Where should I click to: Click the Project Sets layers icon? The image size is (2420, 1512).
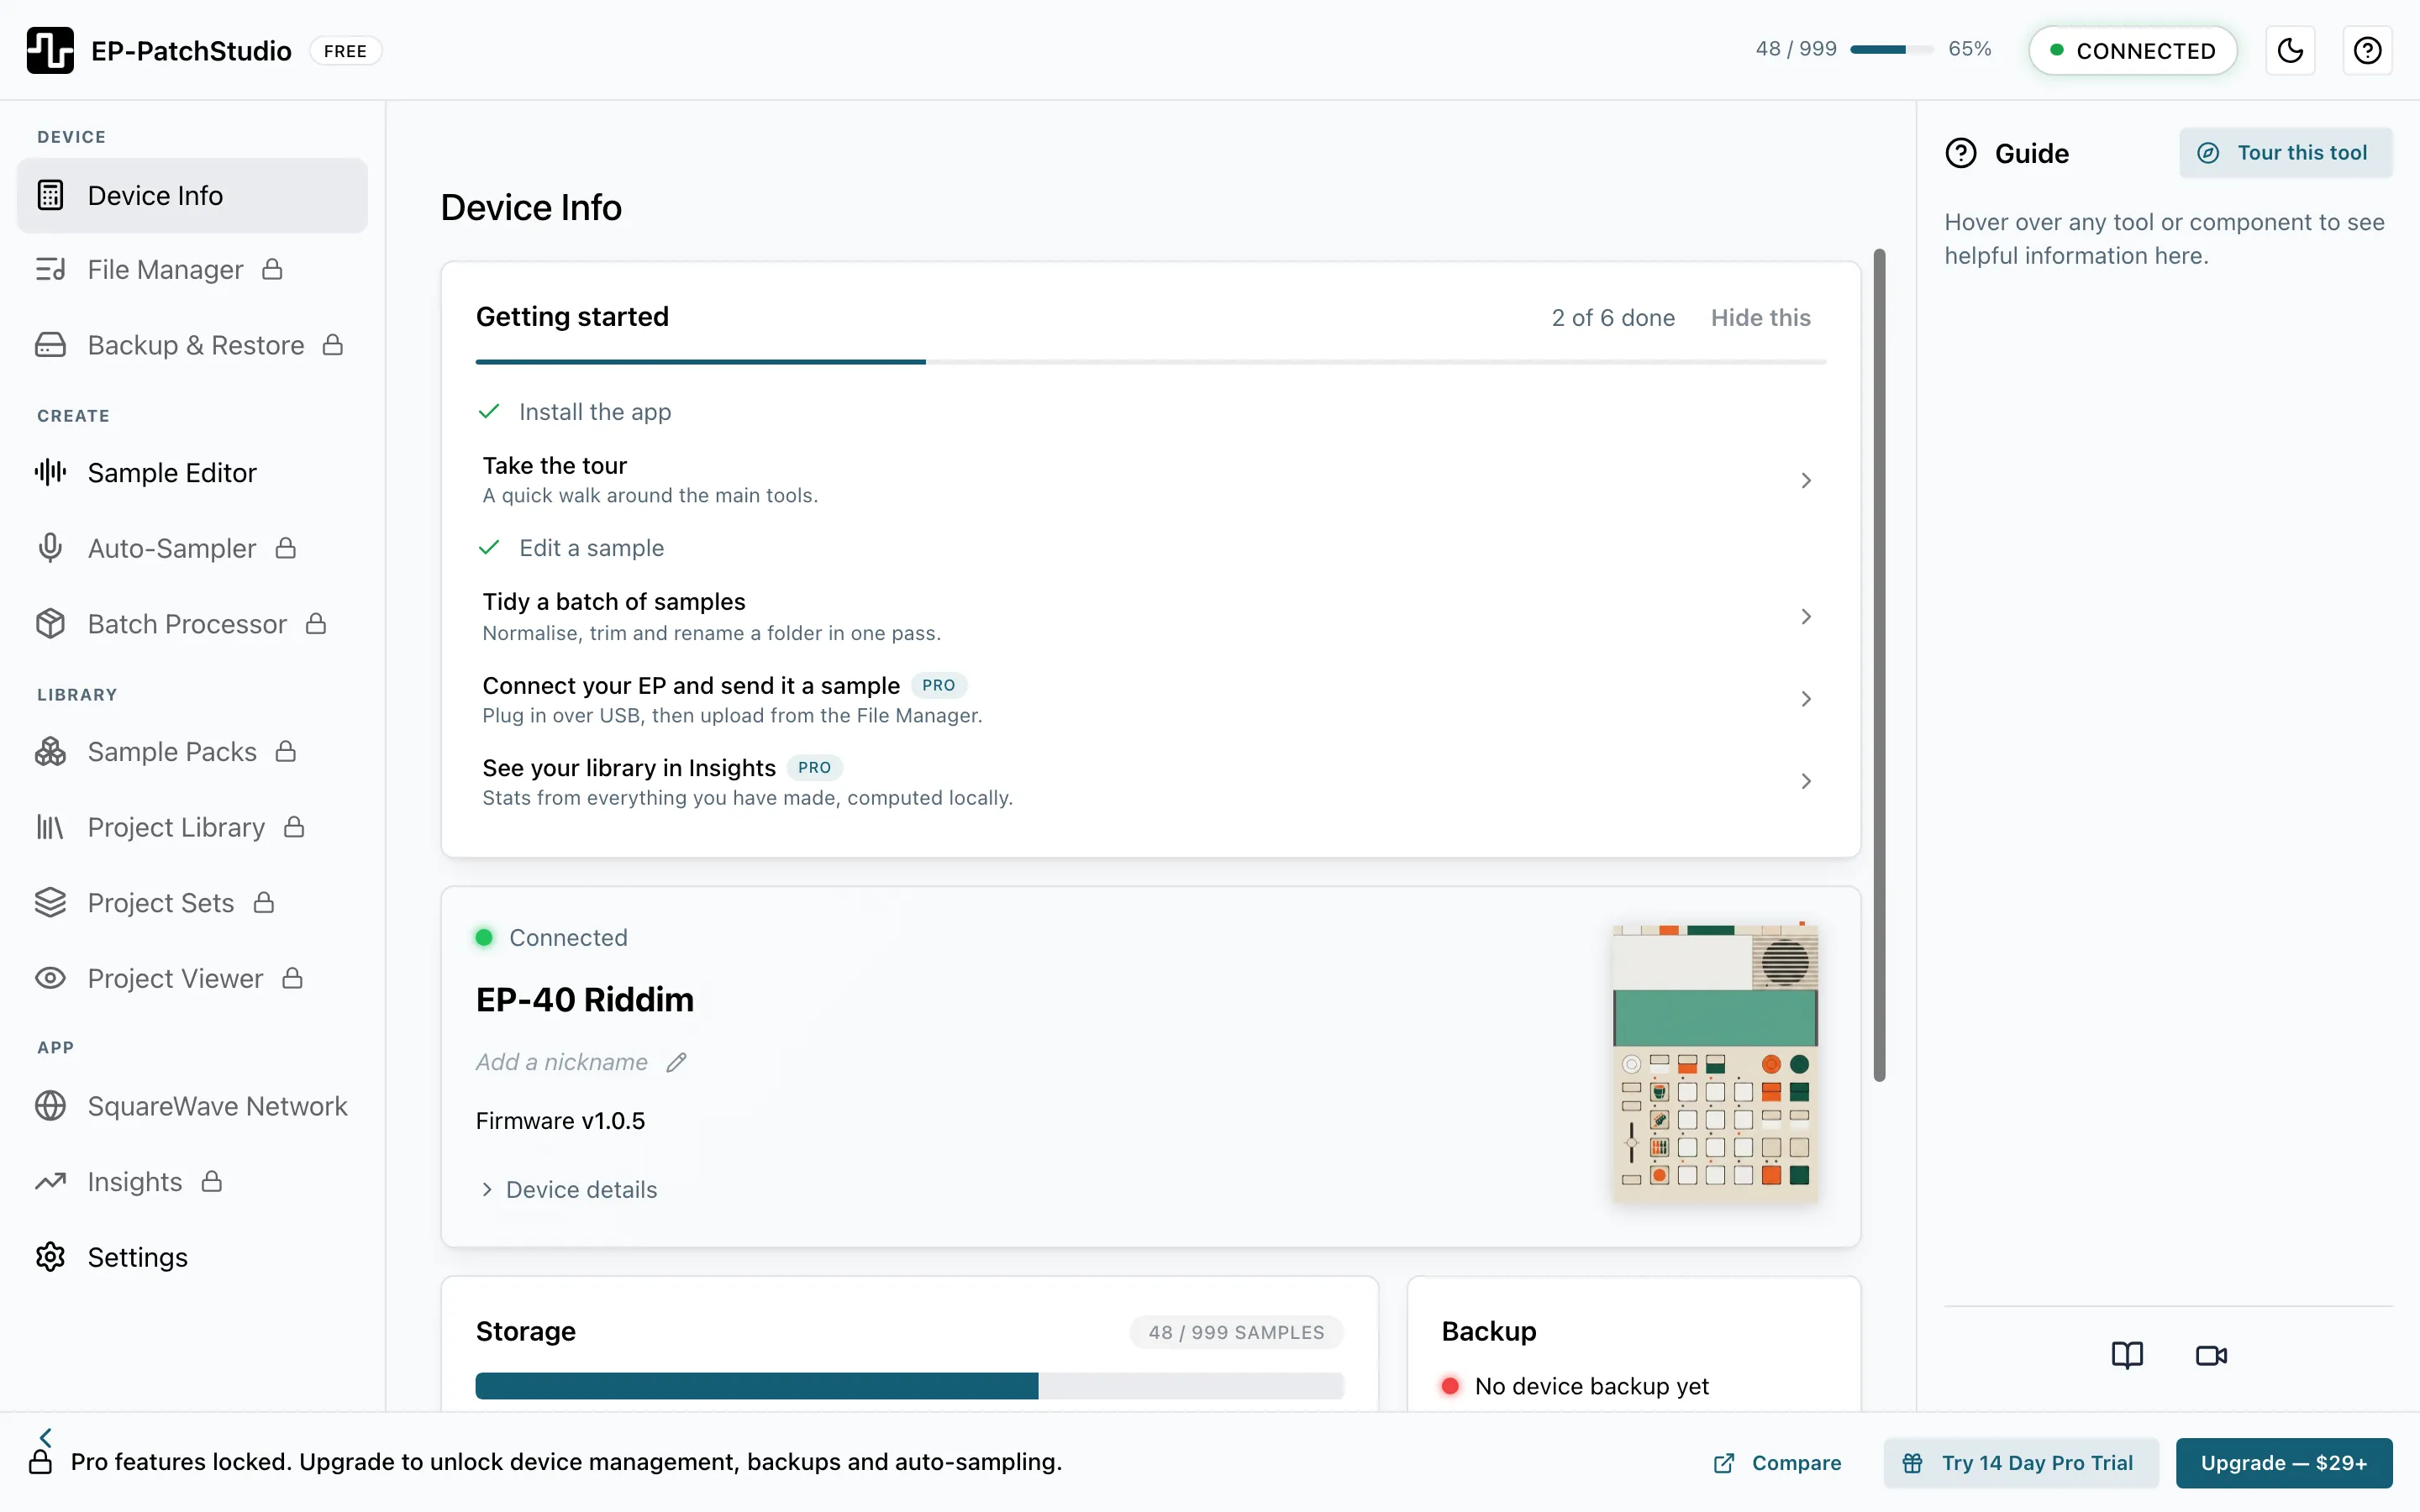[50, 903]
